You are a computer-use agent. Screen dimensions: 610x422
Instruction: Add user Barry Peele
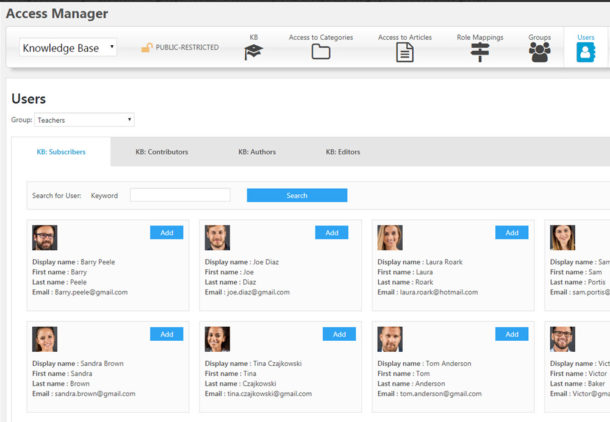[x=167, y=233]
